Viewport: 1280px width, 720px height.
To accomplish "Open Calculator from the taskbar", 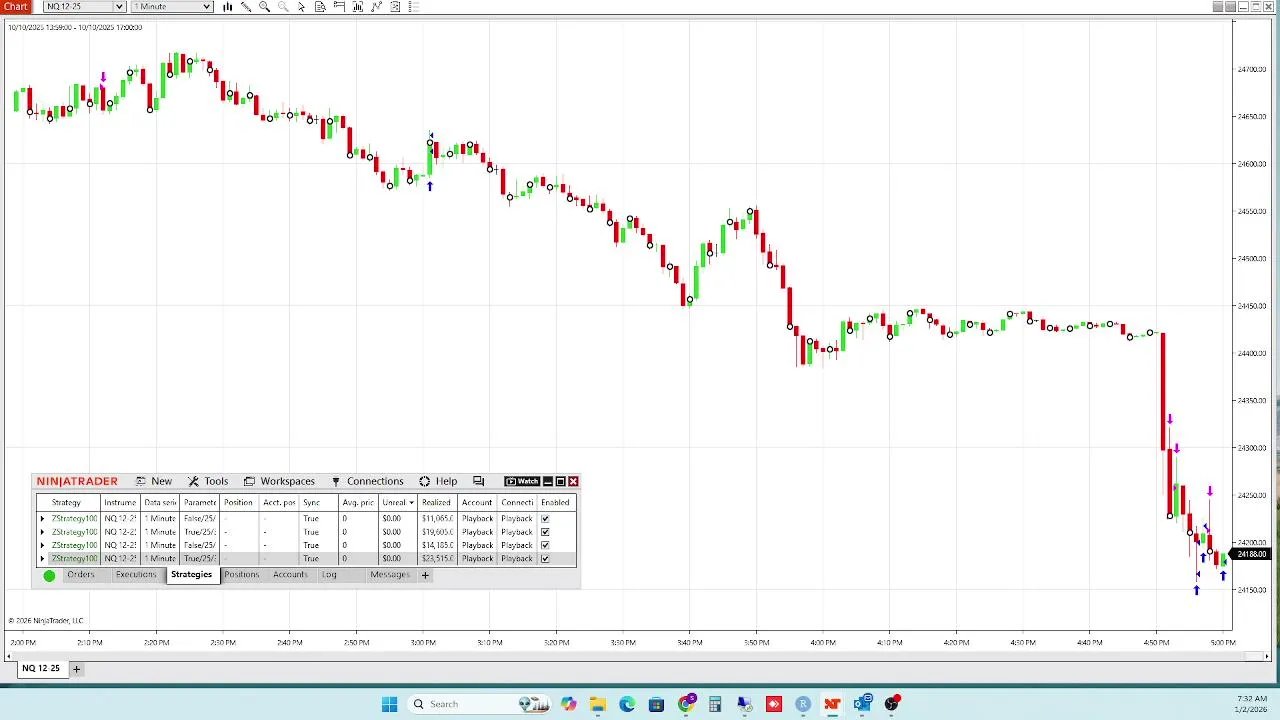I will coord(715,704).
